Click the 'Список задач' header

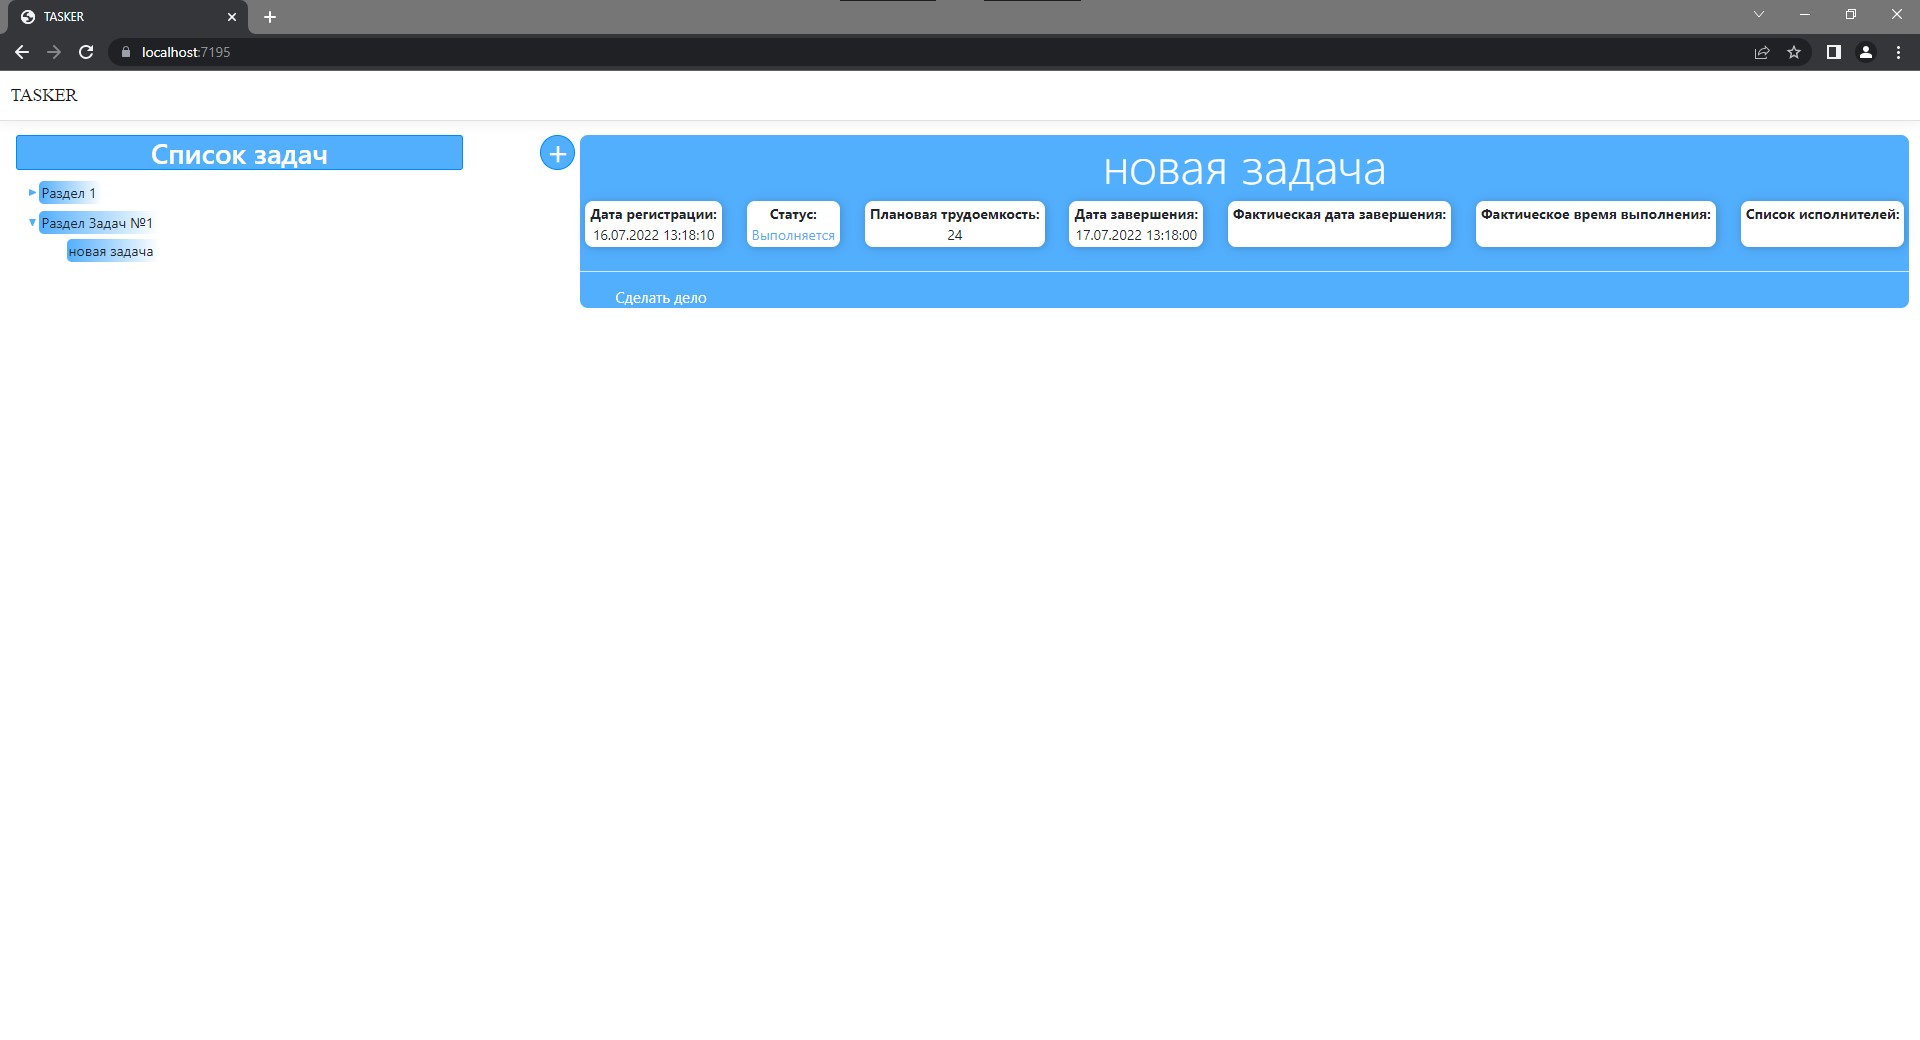[x=239, y=153]
